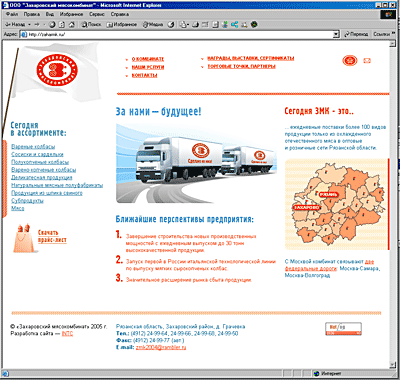This screenshot has height=380, width=400.
Task: Click the trucks banner image
Action: pyautogui.click(x=196, y=163)
